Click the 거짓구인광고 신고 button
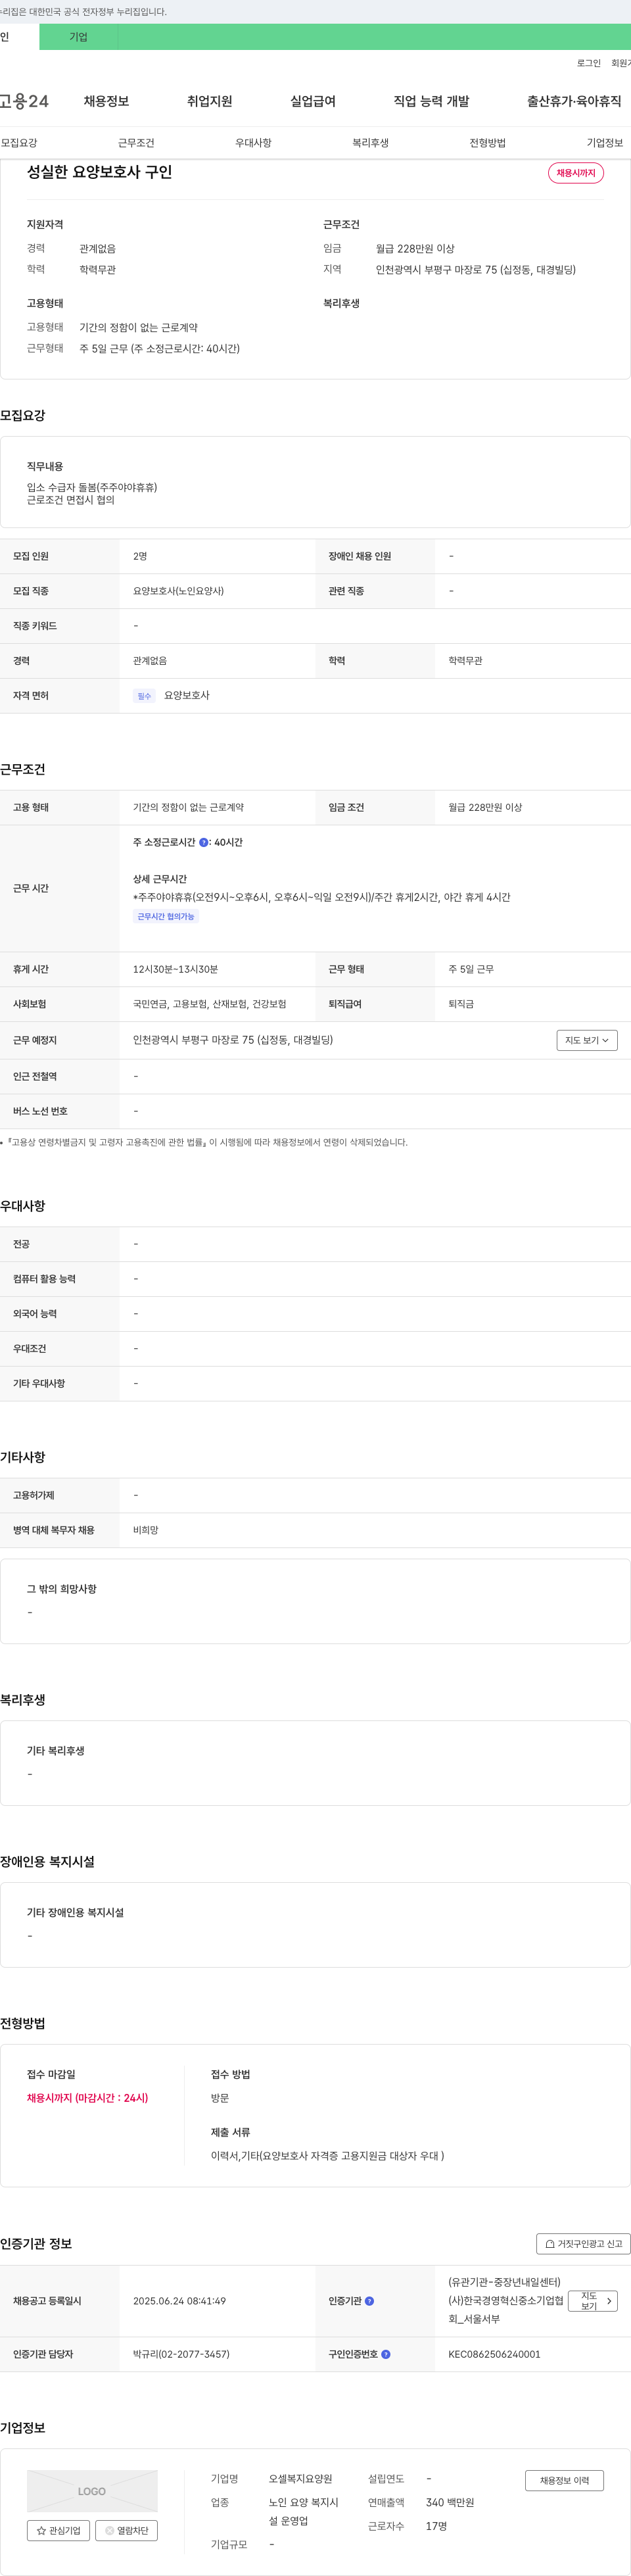Screen dimensions: 631x2576 [583, 2243]
